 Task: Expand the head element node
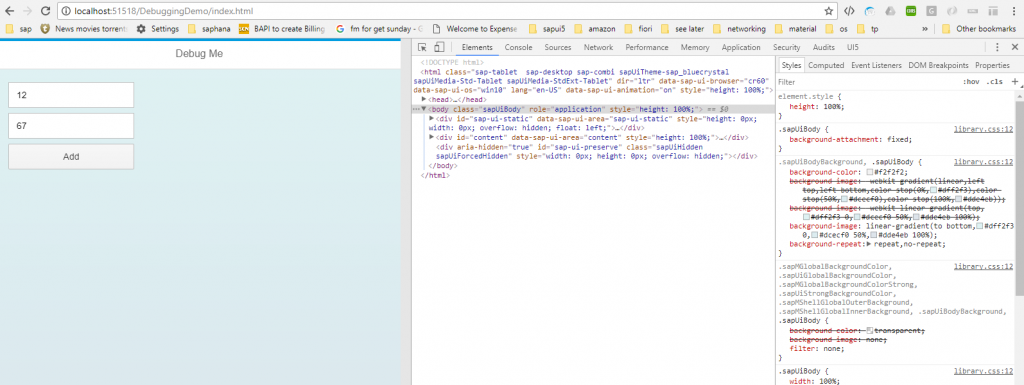(424, 99)
